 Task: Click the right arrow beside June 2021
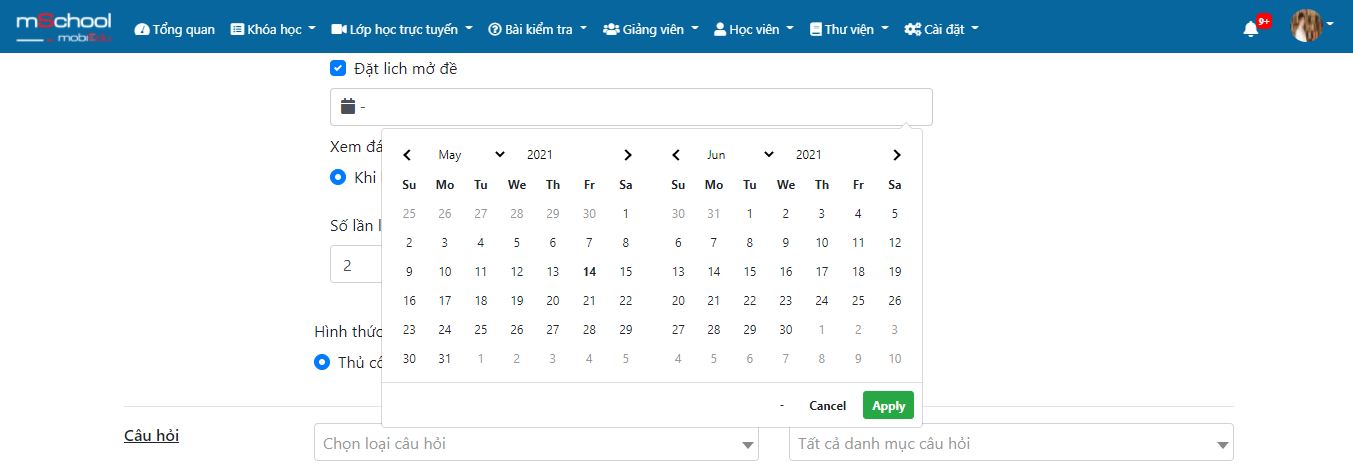896,155
